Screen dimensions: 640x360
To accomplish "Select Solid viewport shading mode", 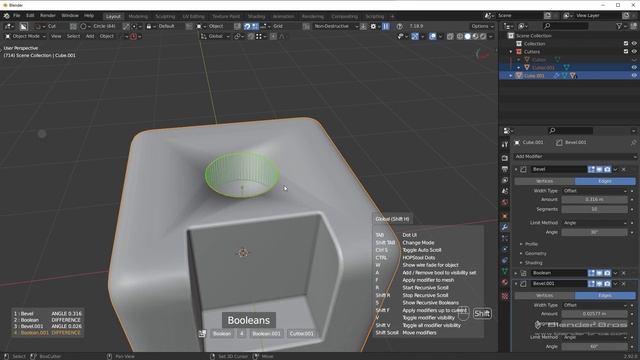I will [467, 36].
